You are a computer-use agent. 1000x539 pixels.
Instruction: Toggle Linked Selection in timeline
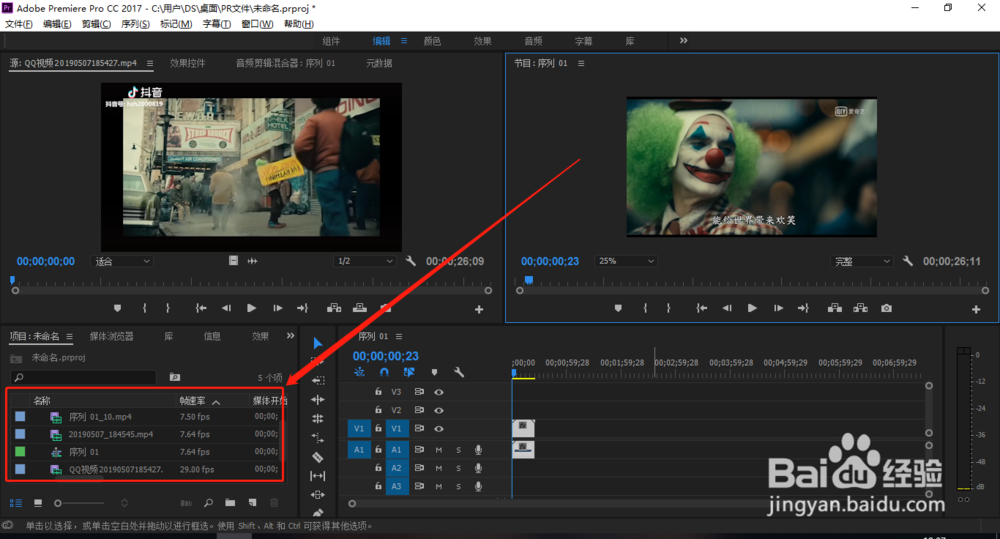(x=409, y=372)
